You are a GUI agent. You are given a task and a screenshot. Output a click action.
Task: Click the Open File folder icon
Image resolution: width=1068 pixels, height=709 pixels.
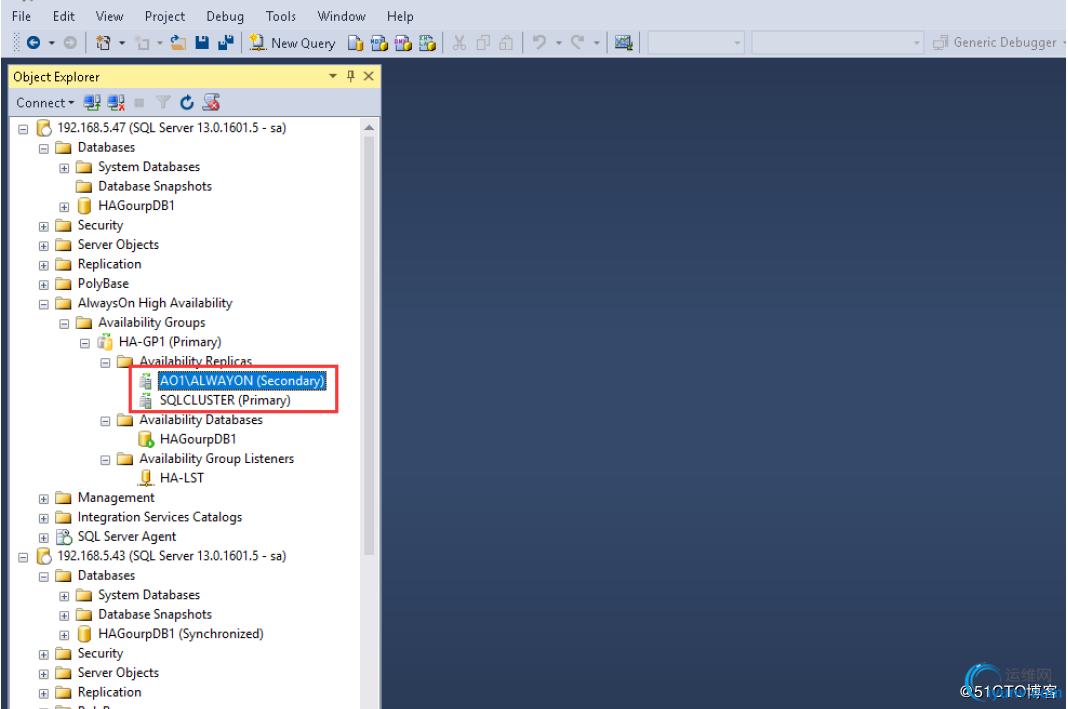178,43
